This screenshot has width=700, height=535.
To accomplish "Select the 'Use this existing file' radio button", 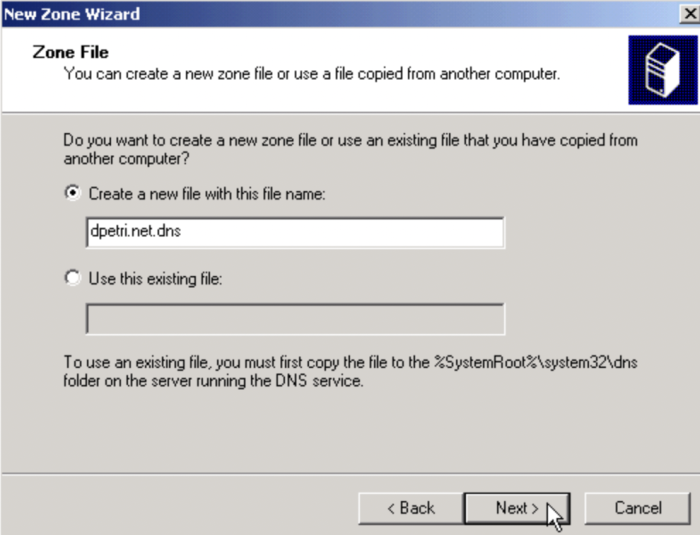I will click(x=72, y=279).
